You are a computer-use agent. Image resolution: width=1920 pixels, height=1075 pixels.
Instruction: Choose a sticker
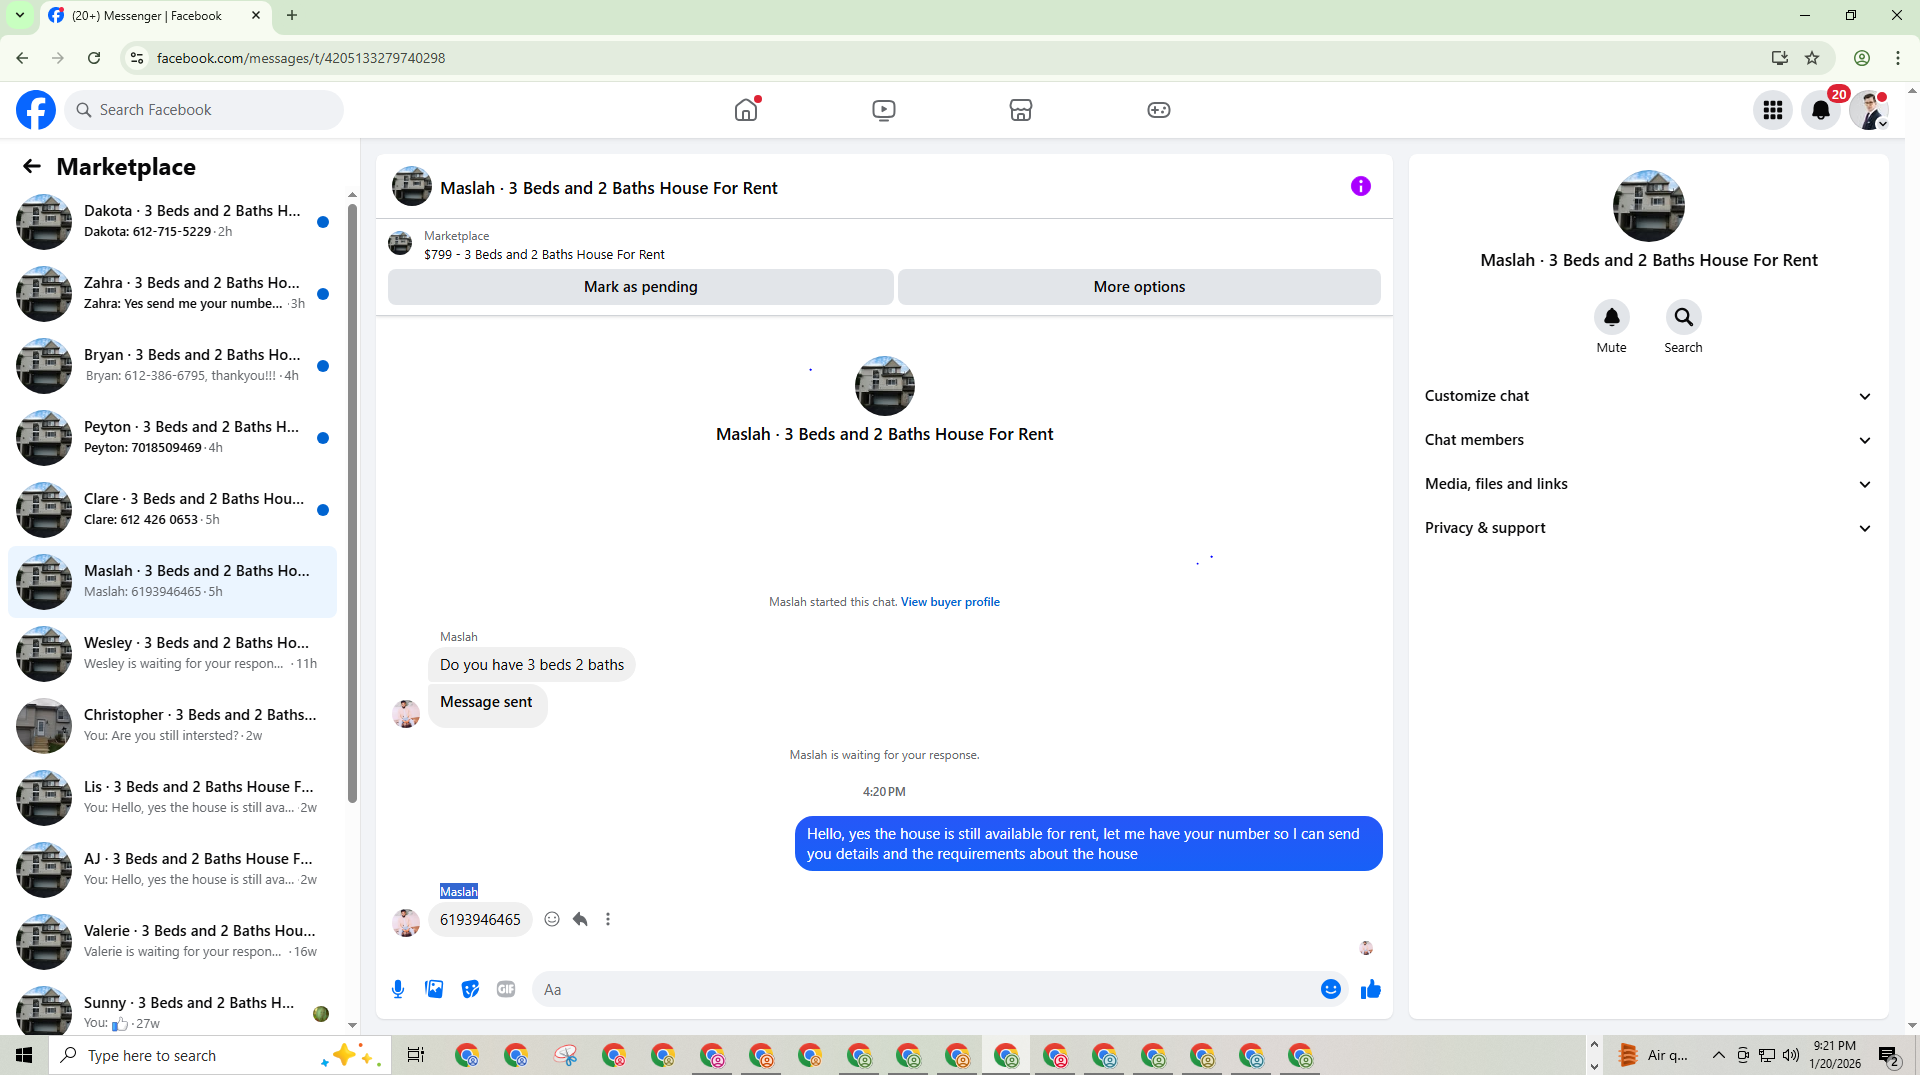(x=470, y=989)
